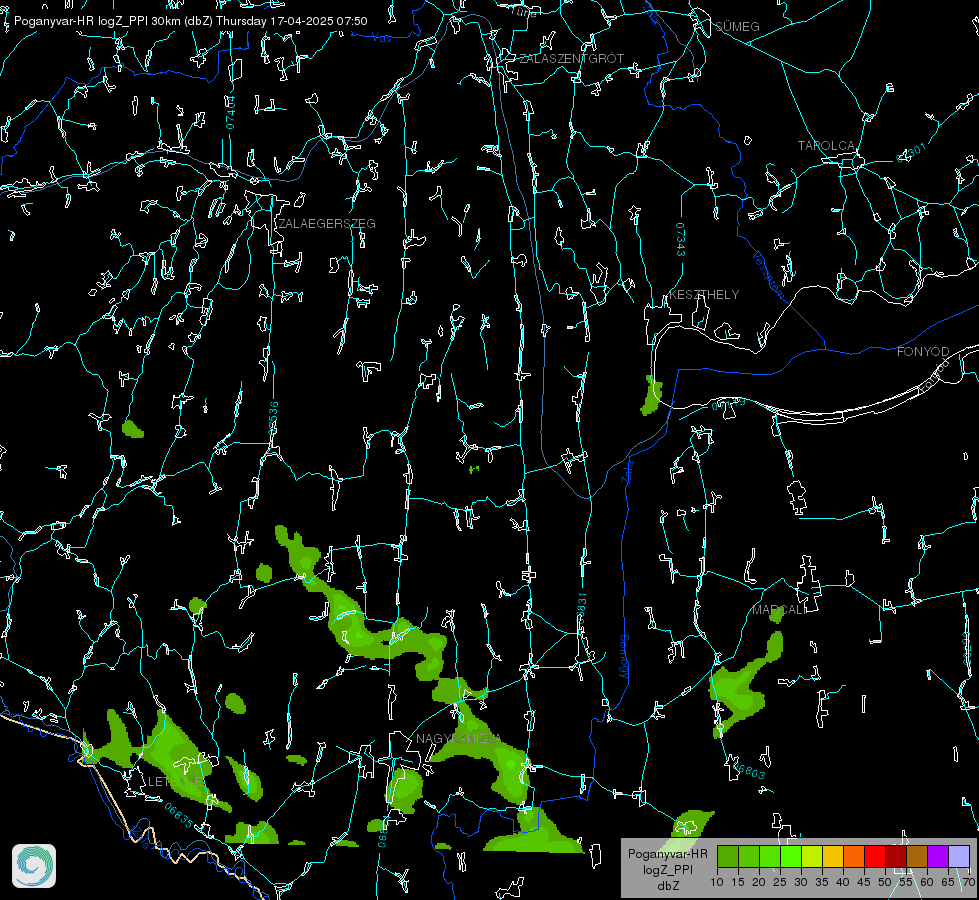This screenshot has width=979, height=900.
Task: Select the 35-40 dBZ yellow legend swatch
Action: 833,856
